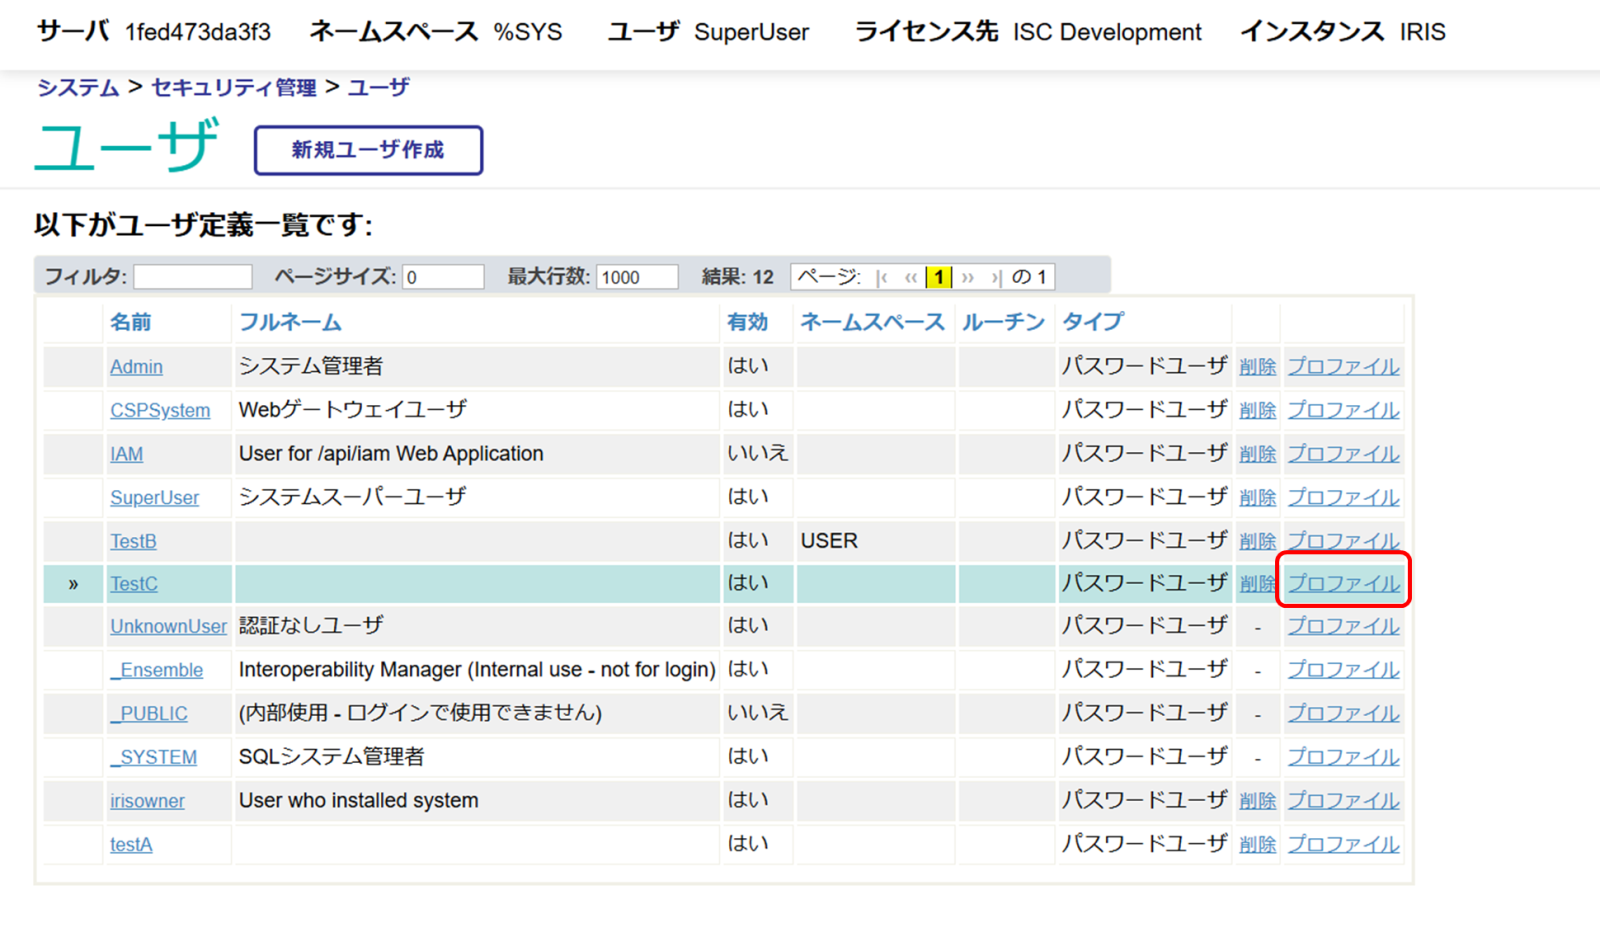
Task: Open the TestB user link
Action: (x=133, y=541)
